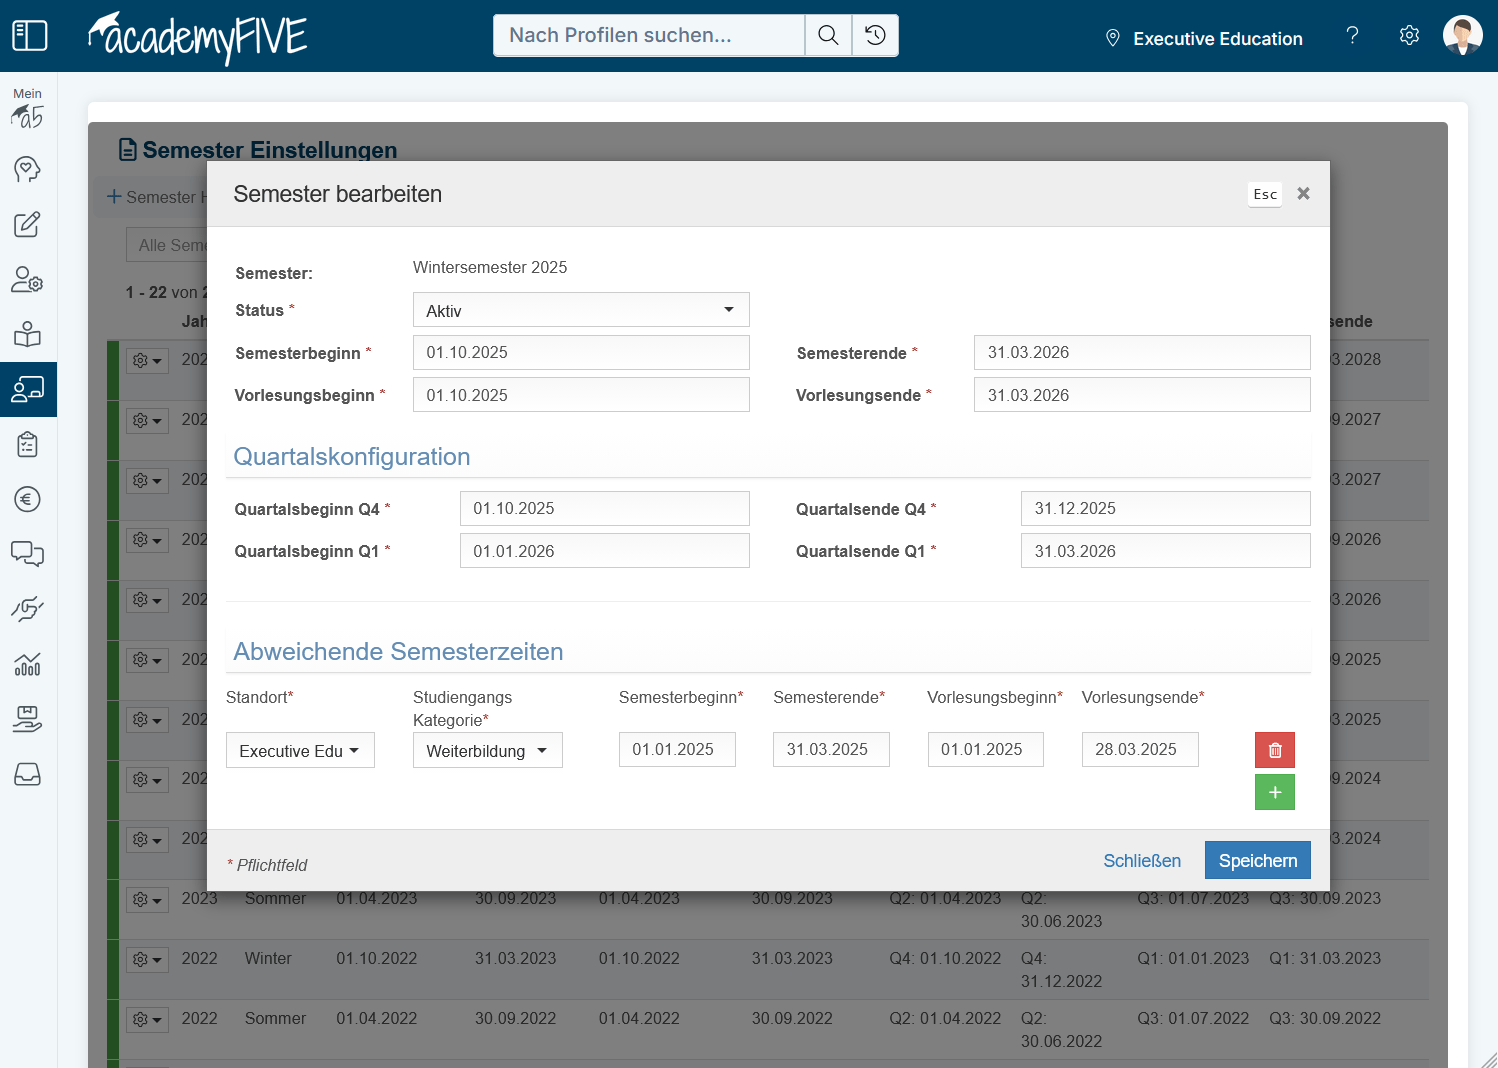Add a deviating semester row with the green plus
1498x1068 pixels.
(x=1275, y=792)
